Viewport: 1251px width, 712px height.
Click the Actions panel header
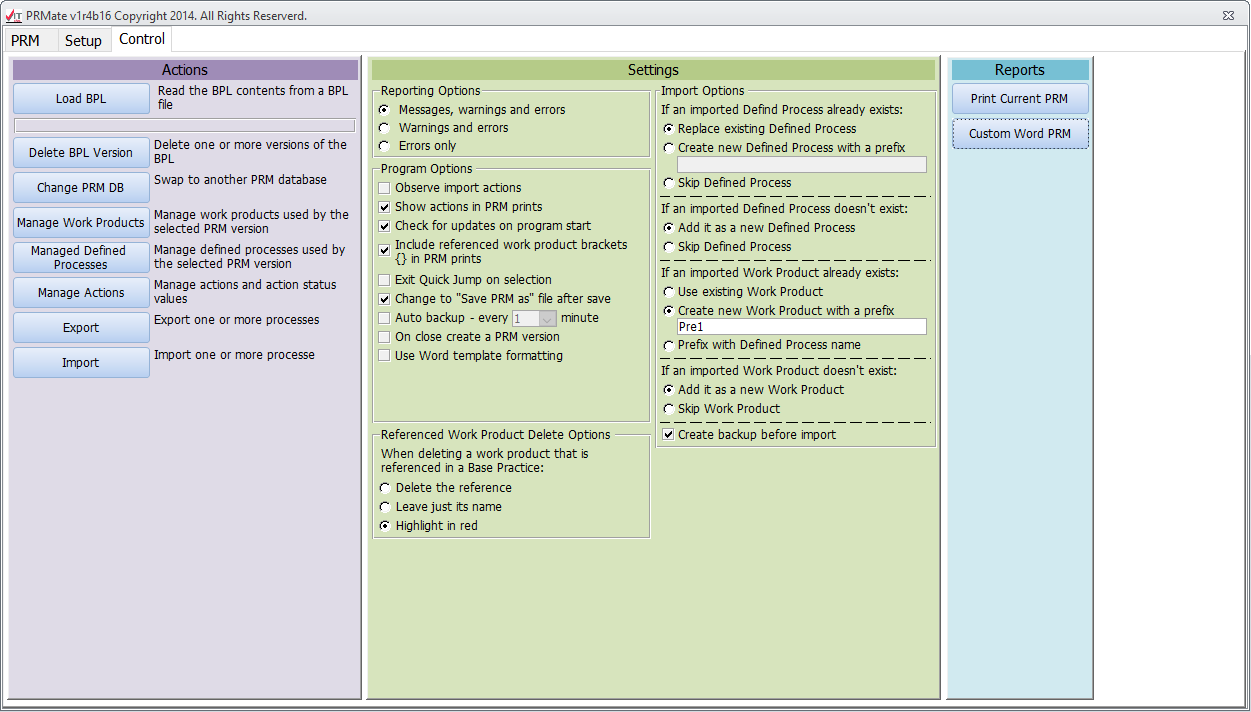coord(185,70)
